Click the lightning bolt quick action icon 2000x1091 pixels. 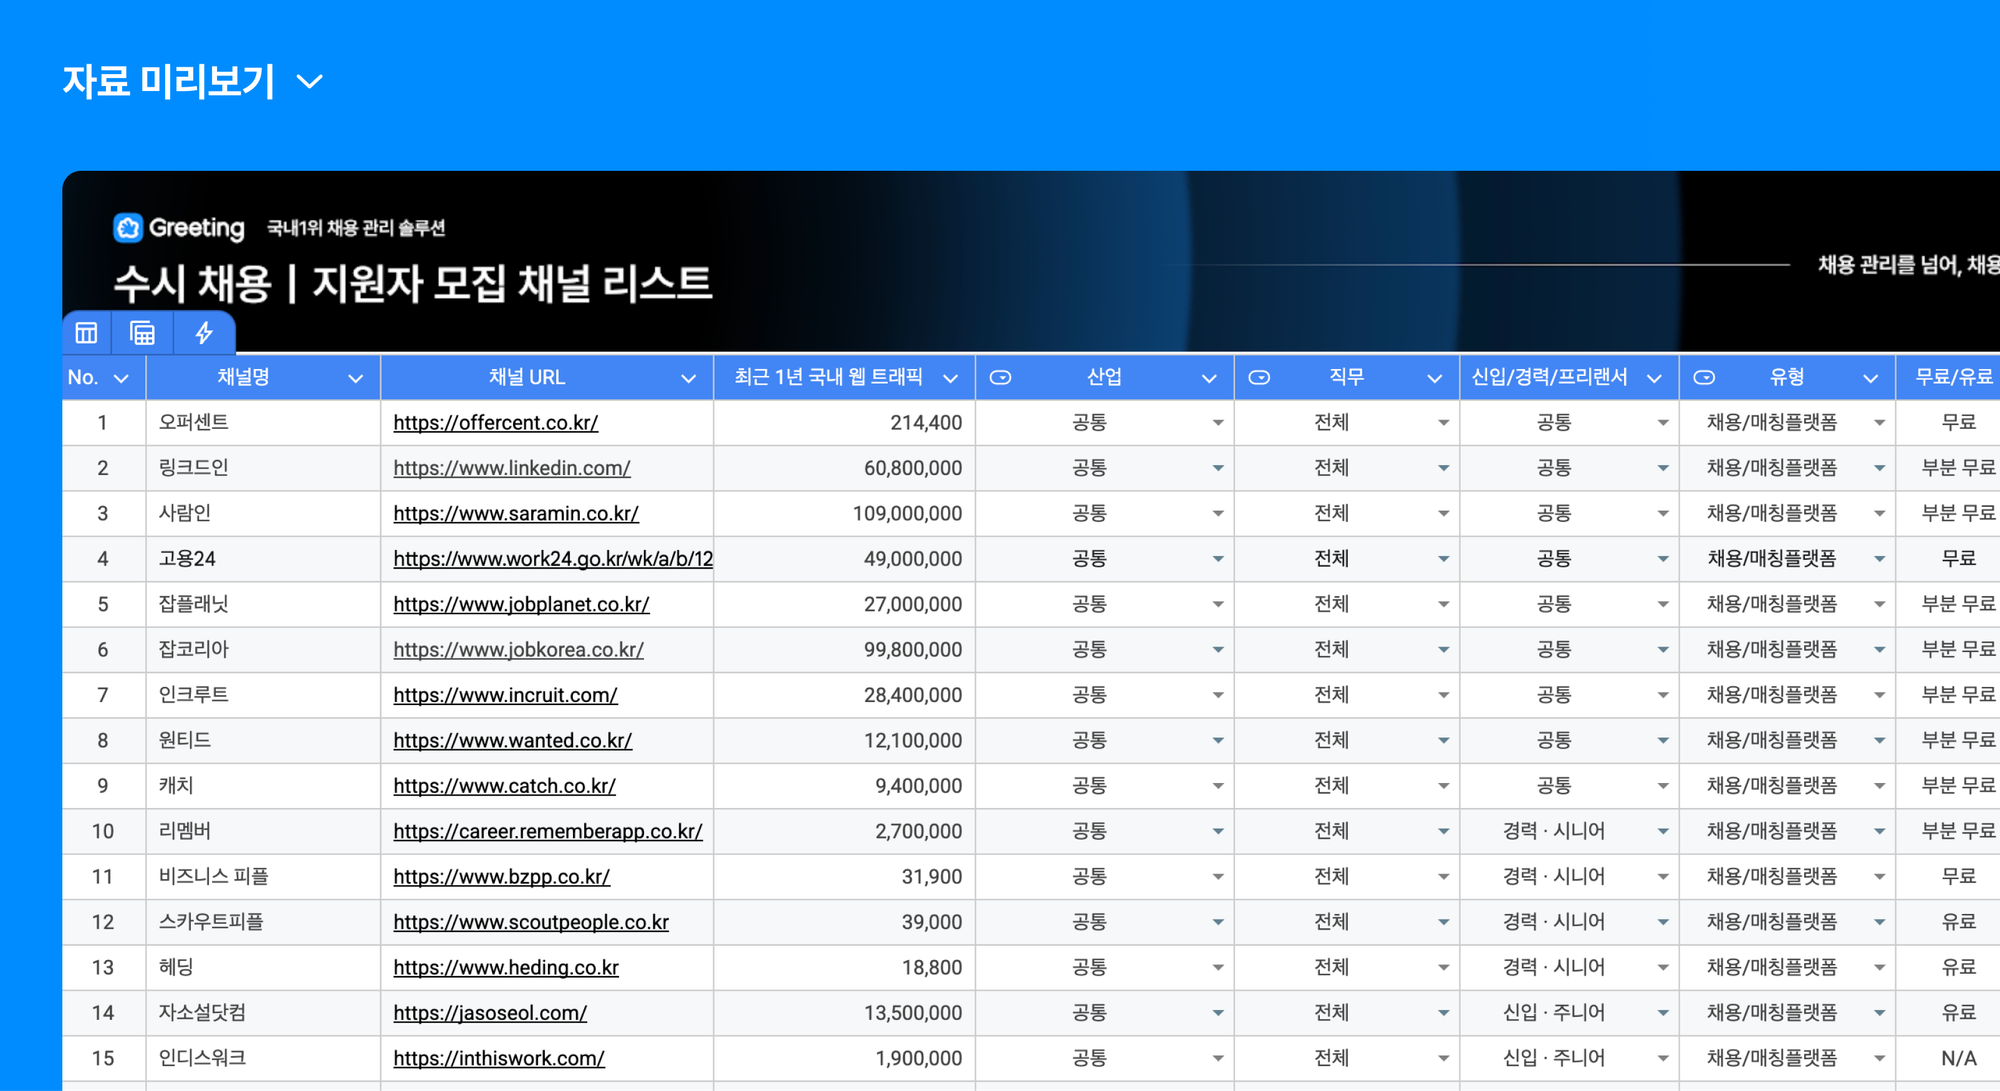point(204,333)
